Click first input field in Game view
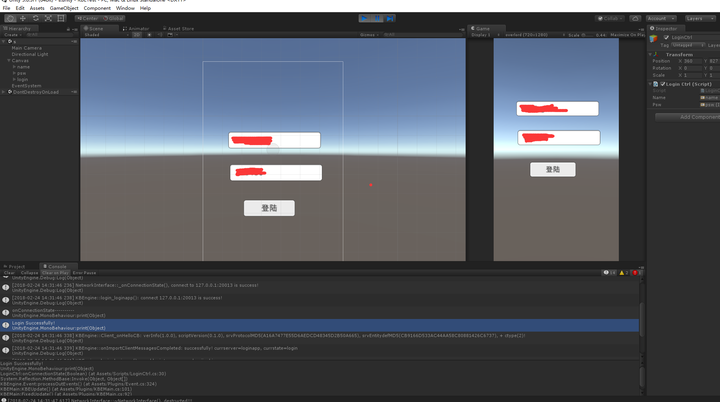This screenshot has height=402, width=720. (x=557, y=109)
